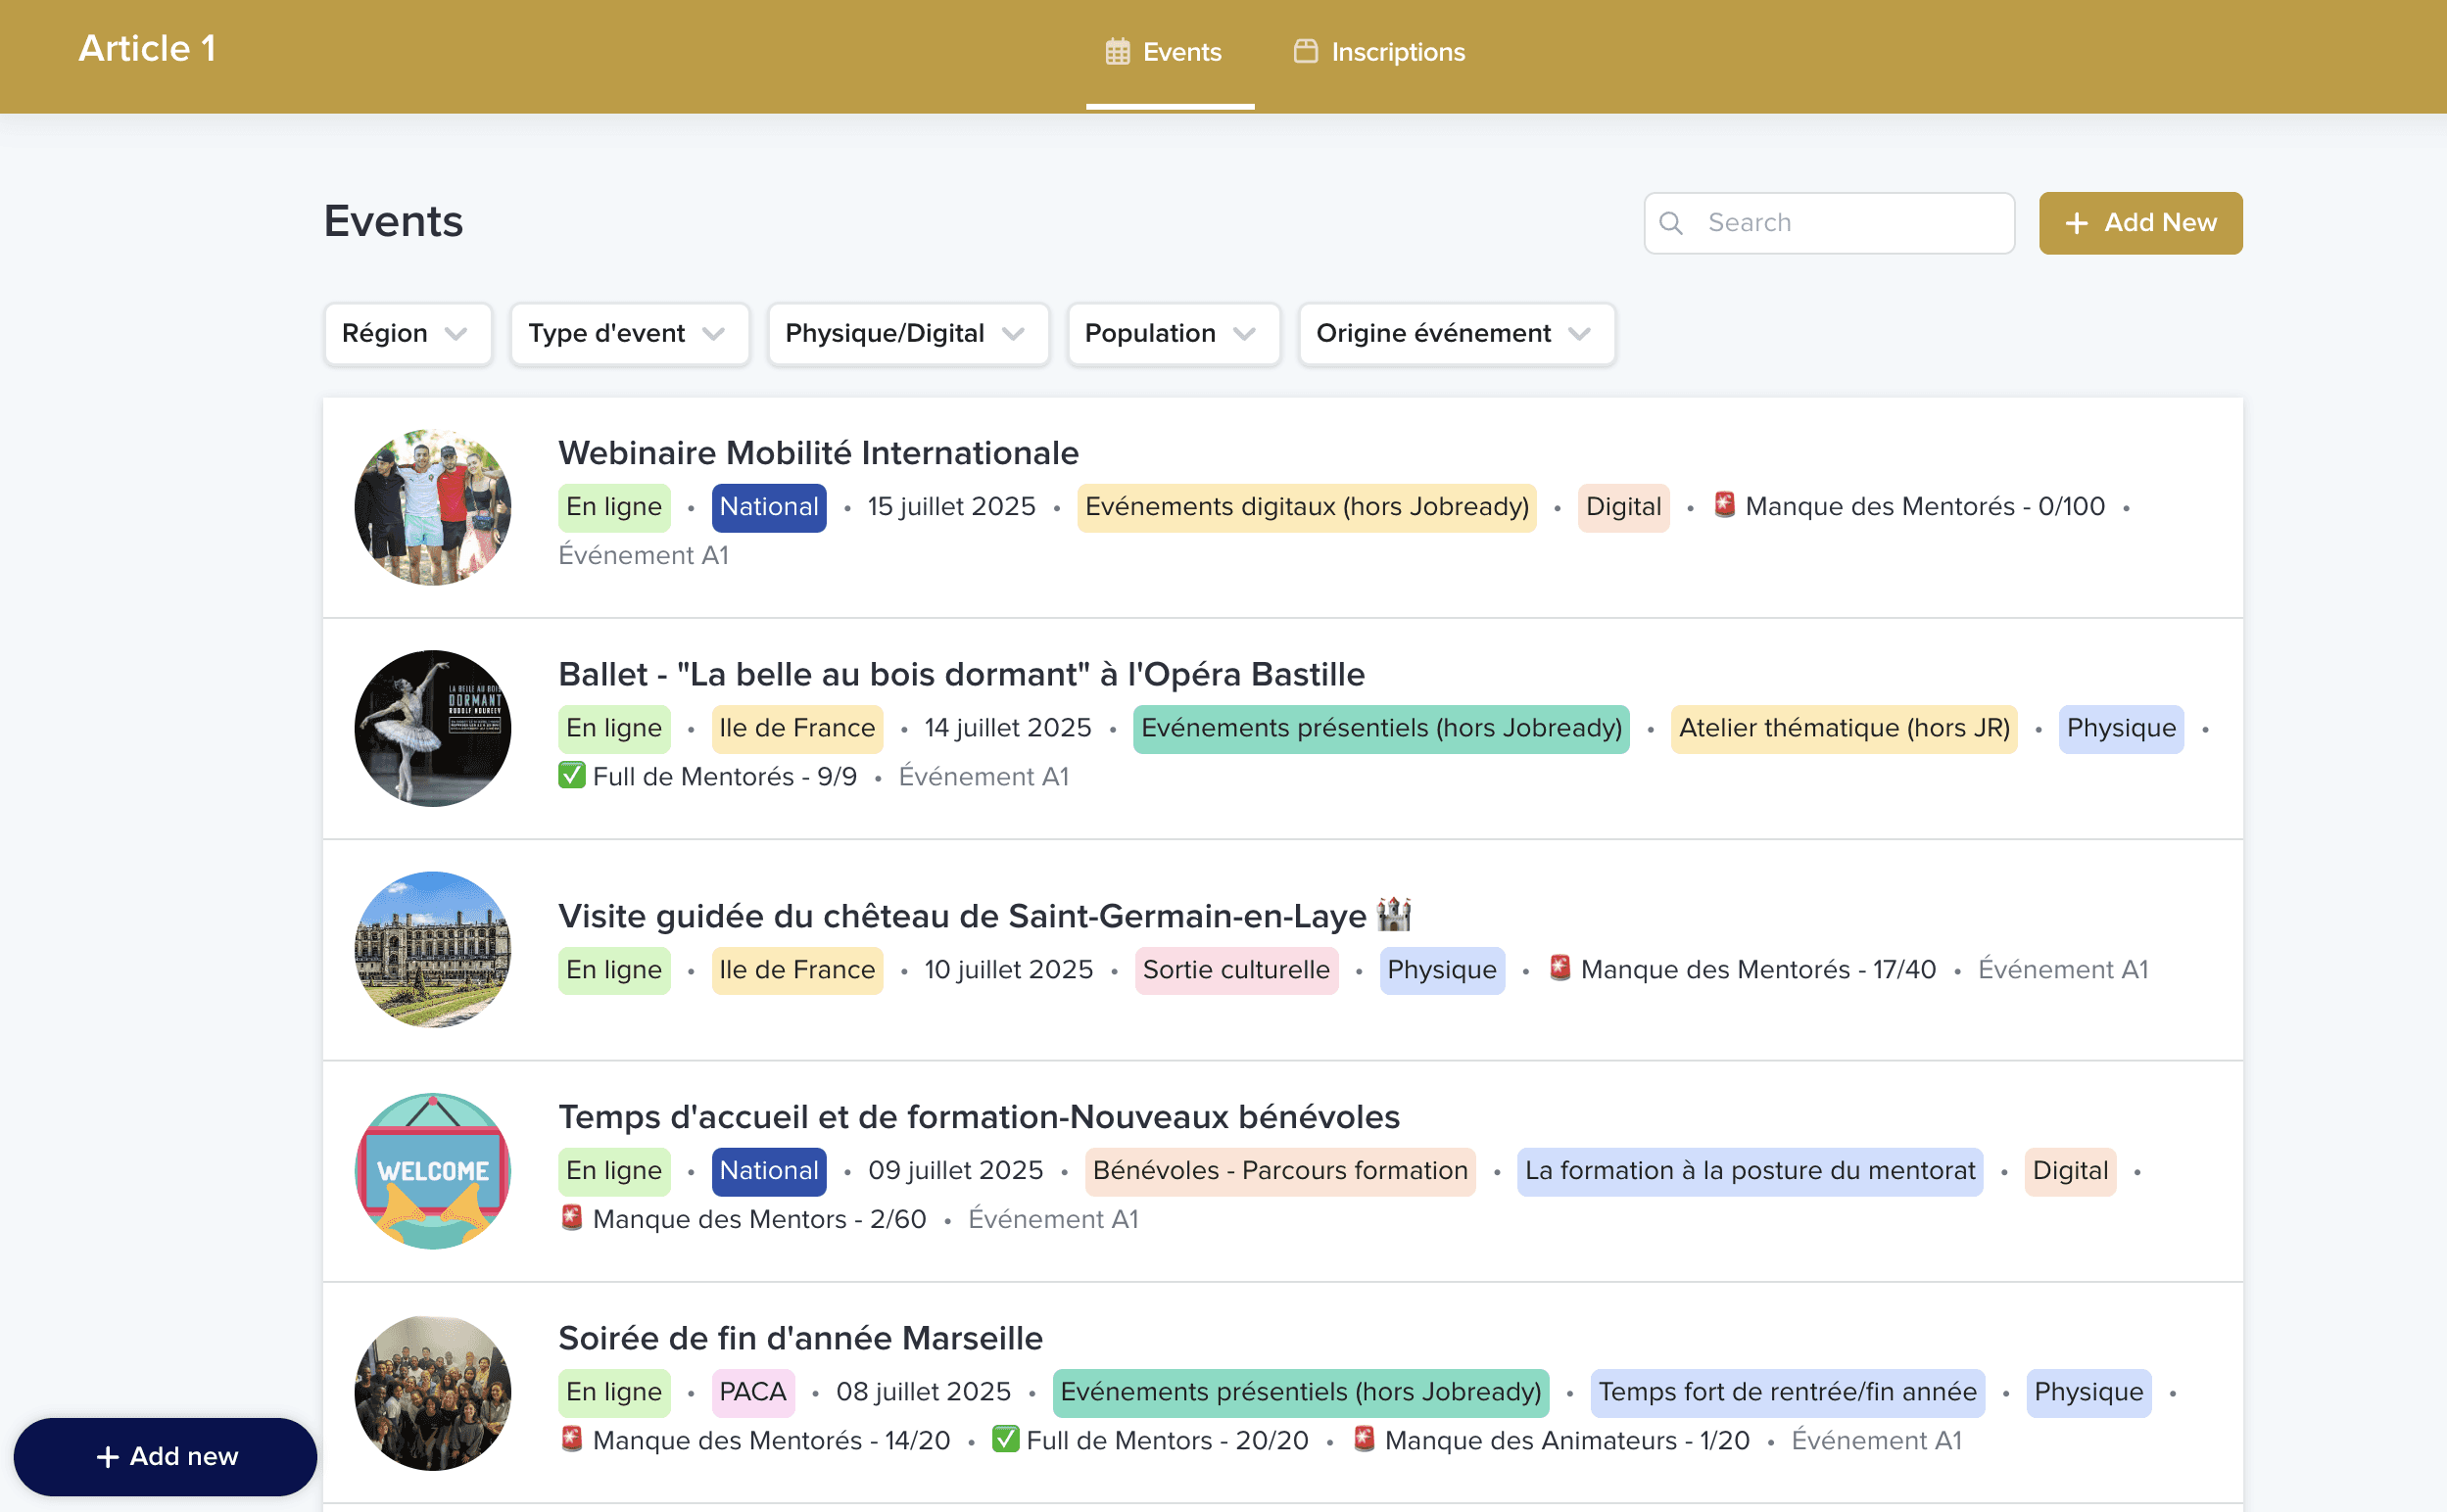Click the alarm icon by Mentorés 17/40

point(1559,968)
